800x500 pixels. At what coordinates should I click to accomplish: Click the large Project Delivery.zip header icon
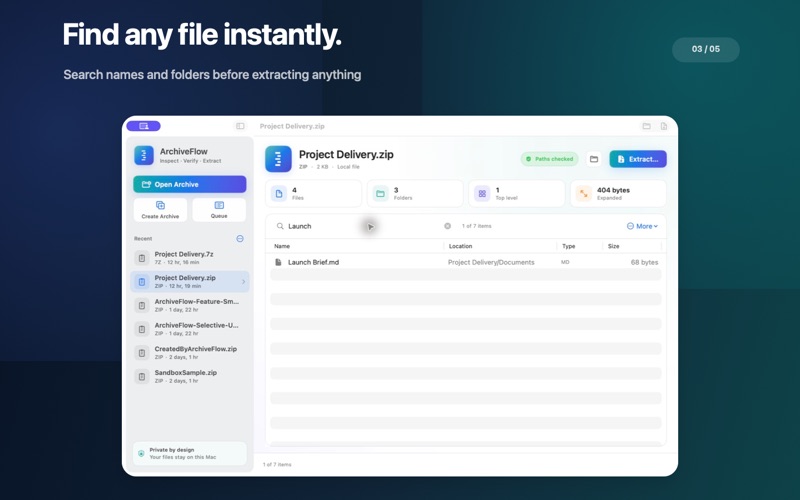278,159
